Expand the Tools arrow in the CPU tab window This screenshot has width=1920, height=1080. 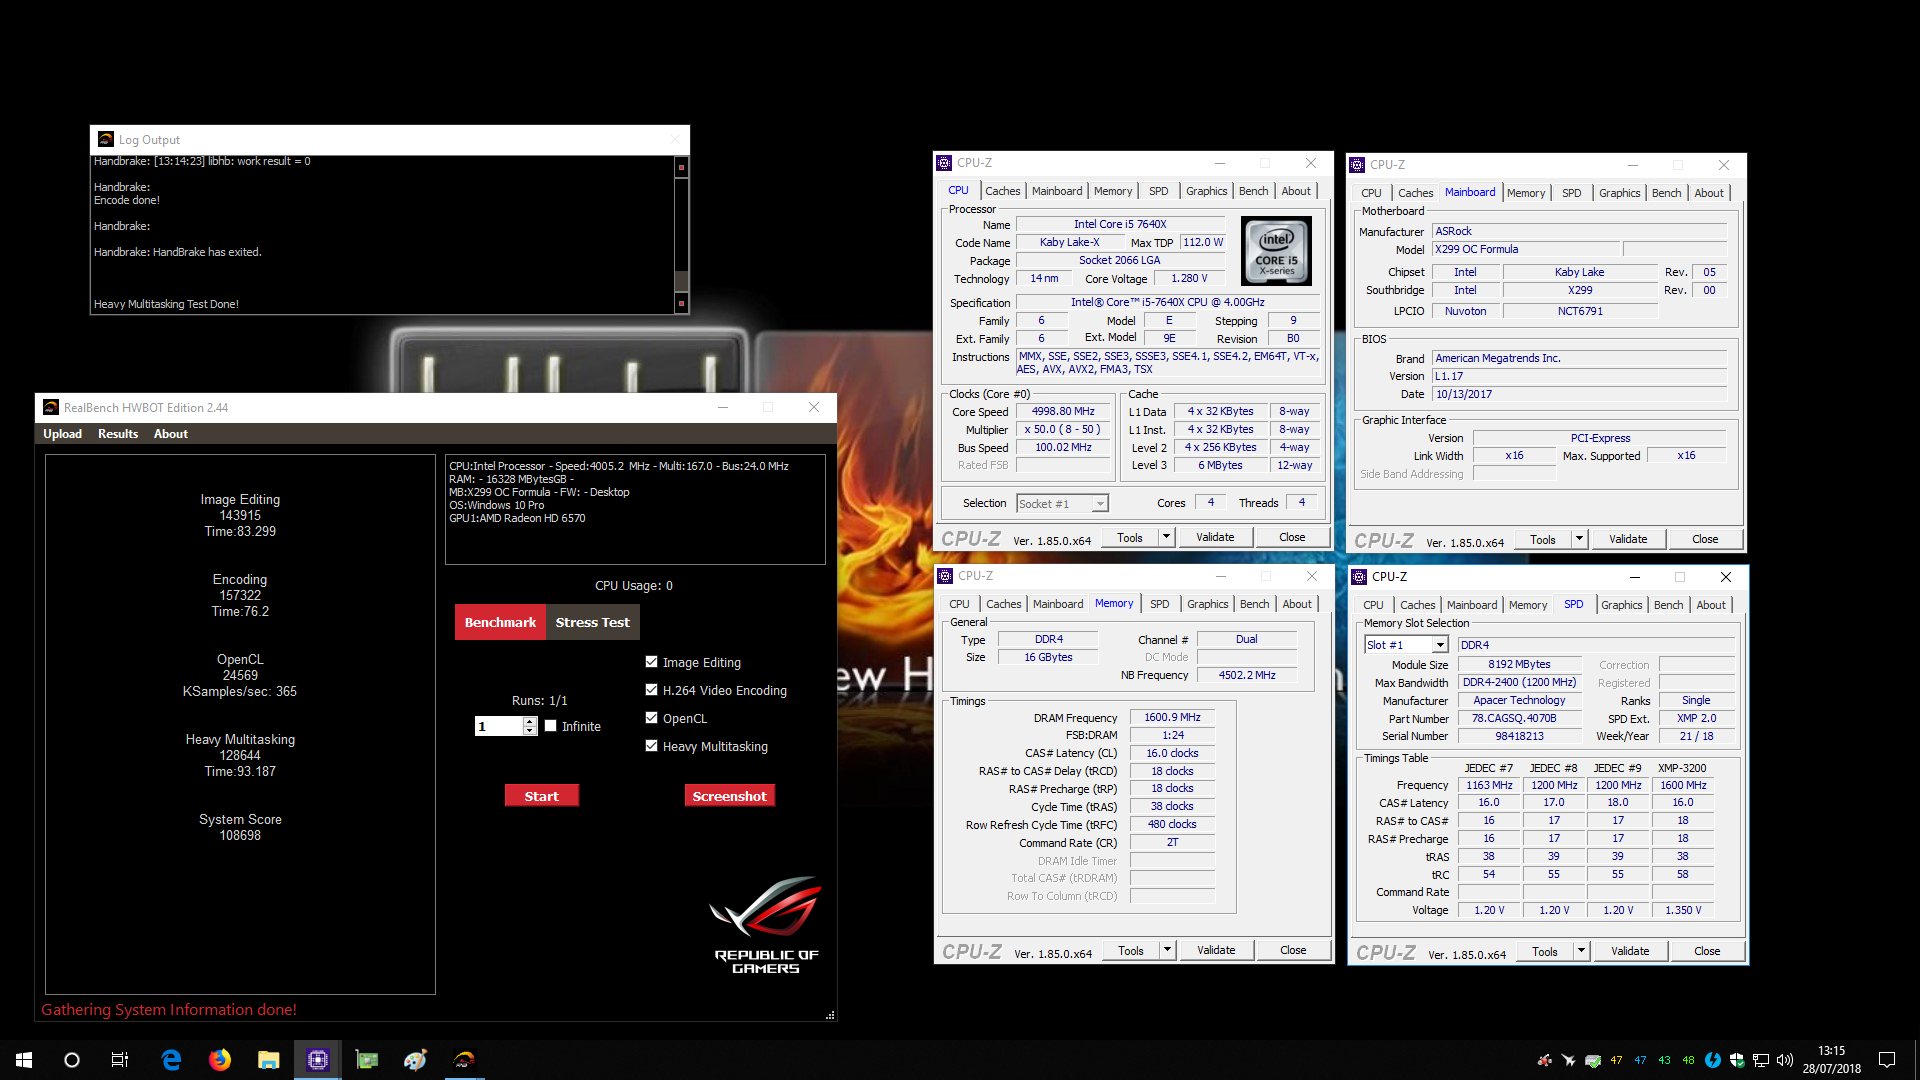[1166, 537]
